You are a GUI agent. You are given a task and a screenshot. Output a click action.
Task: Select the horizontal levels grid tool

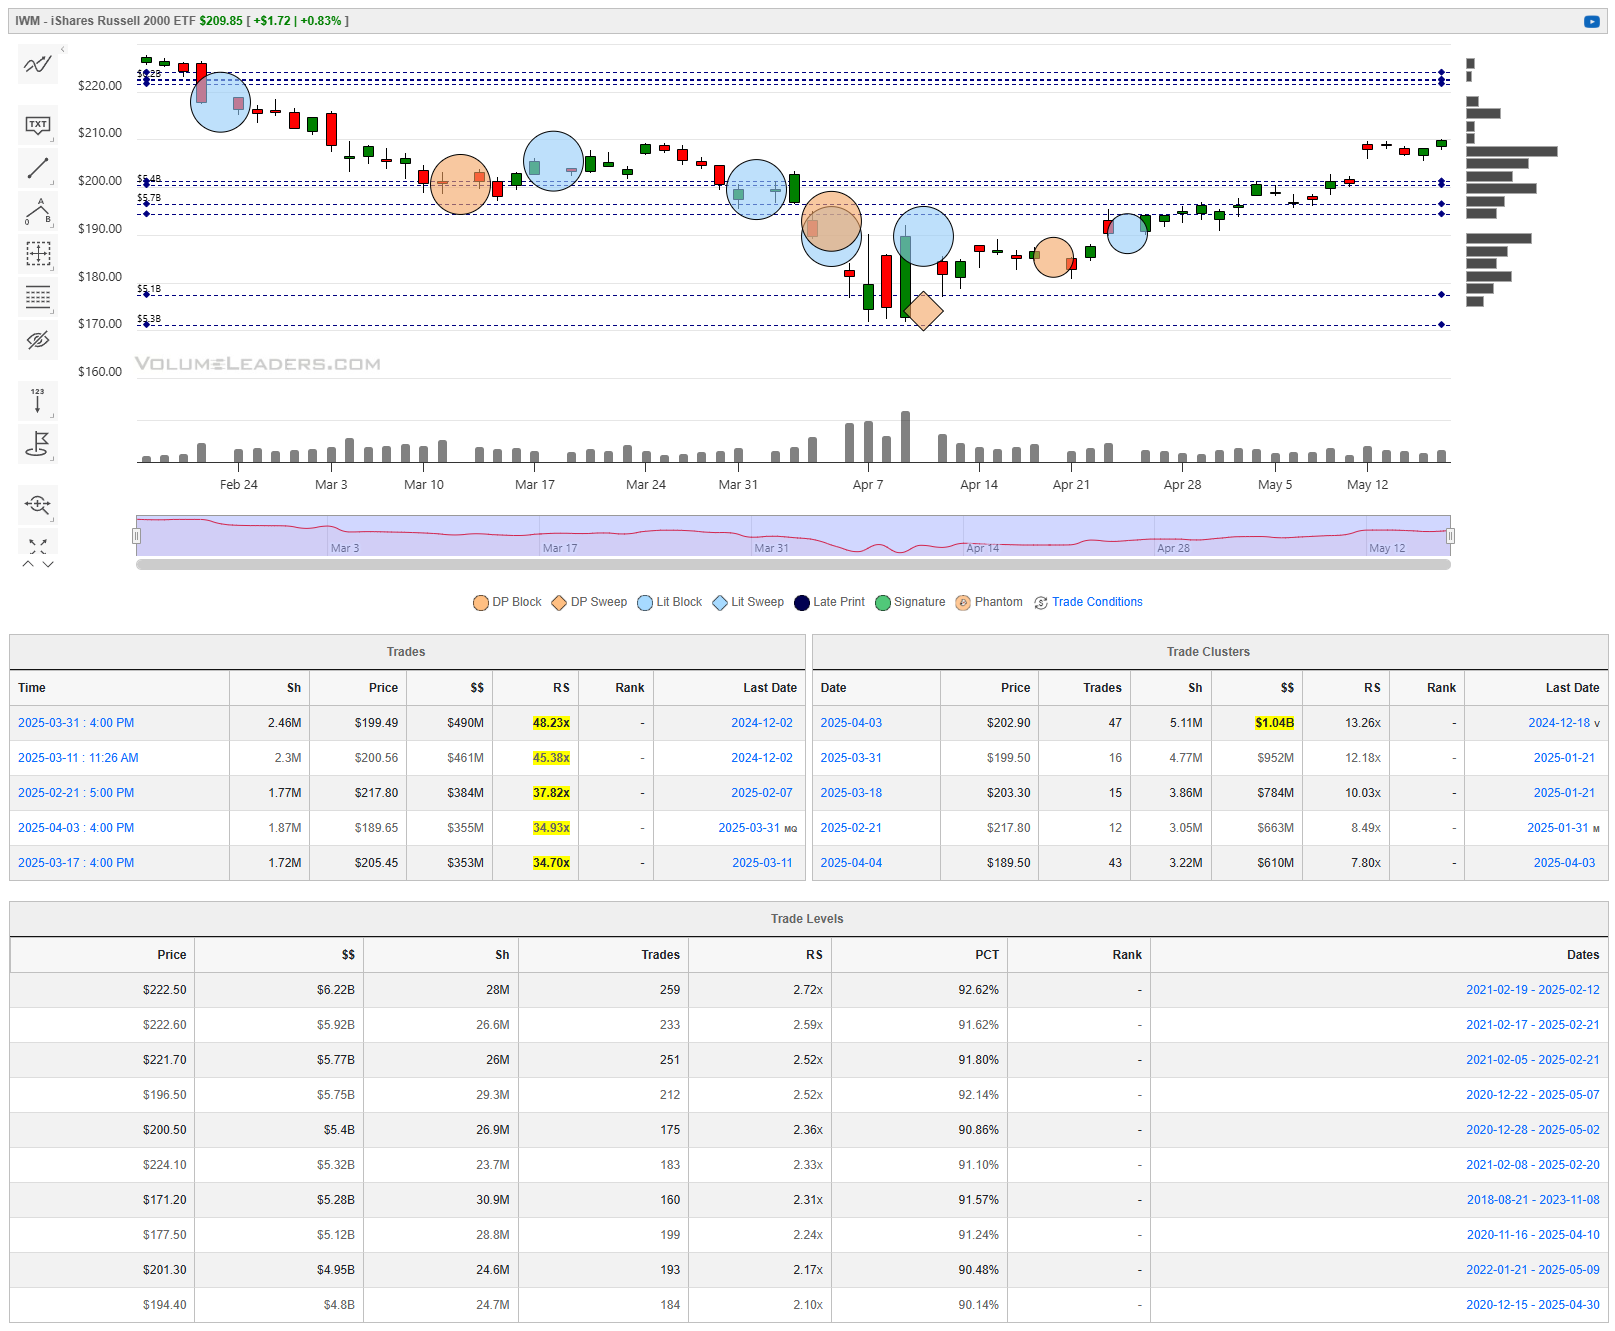38,297
